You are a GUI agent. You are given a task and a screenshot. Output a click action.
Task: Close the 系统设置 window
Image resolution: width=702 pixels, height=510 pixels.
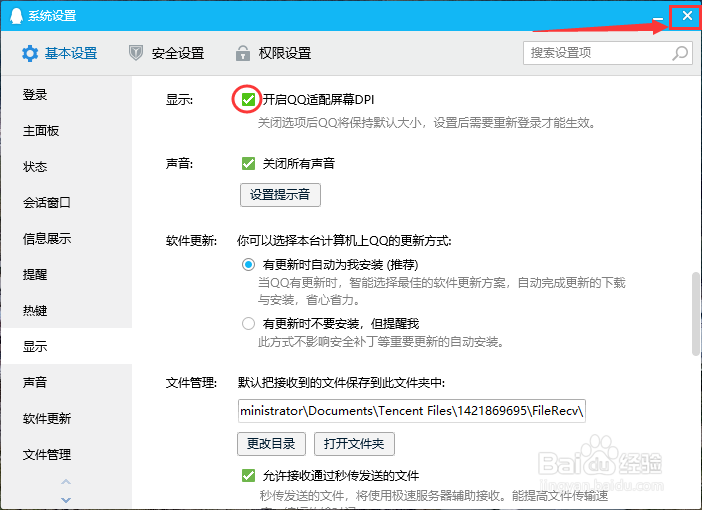[687, 17]
